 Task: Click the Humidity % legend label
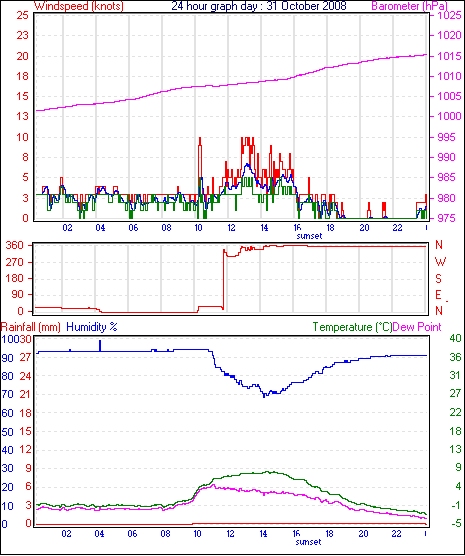pyautogui.click(x=92, y=327)
